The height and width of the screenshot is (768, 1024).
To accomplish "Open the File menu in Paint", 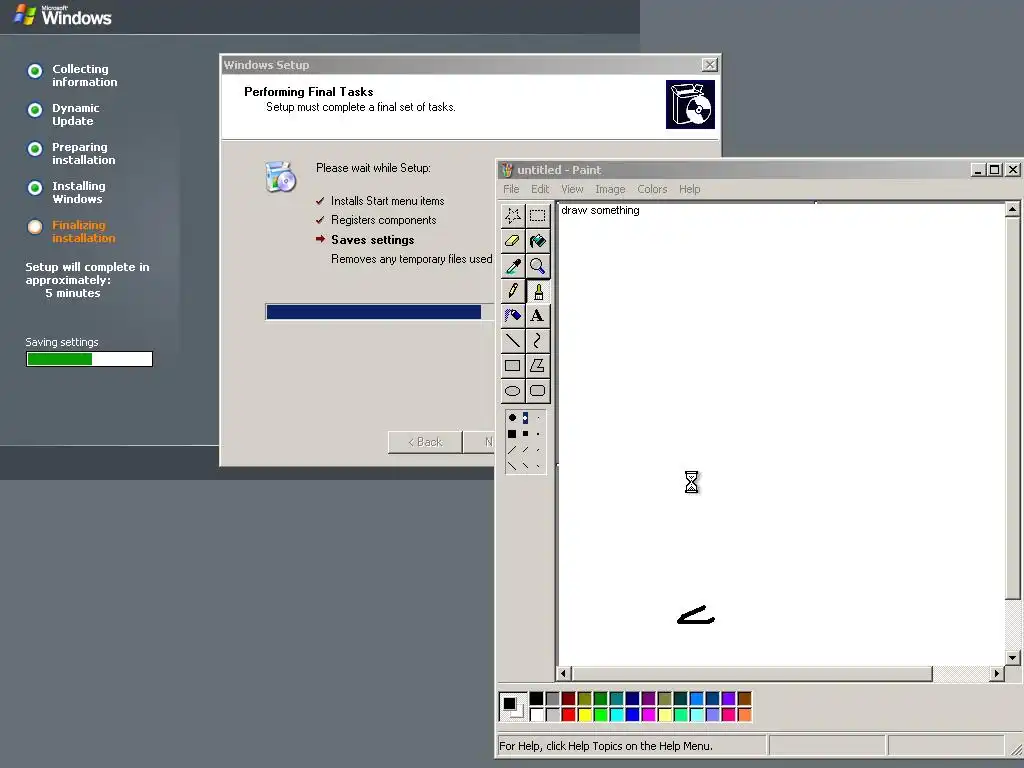I will pos(511,189).
